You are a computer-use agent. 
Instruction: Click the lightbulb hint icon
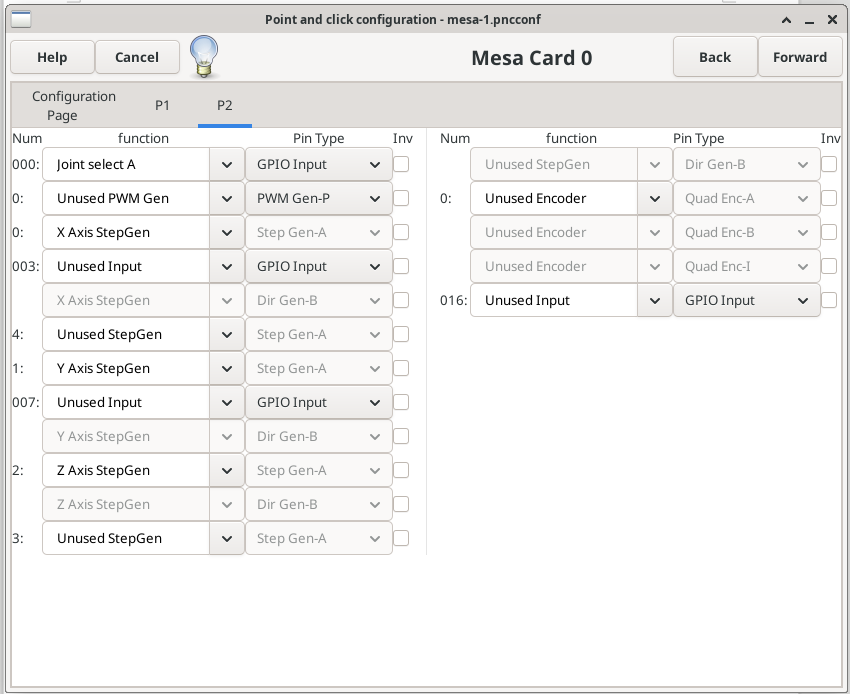pyautogui.click(x=204, y=56)
